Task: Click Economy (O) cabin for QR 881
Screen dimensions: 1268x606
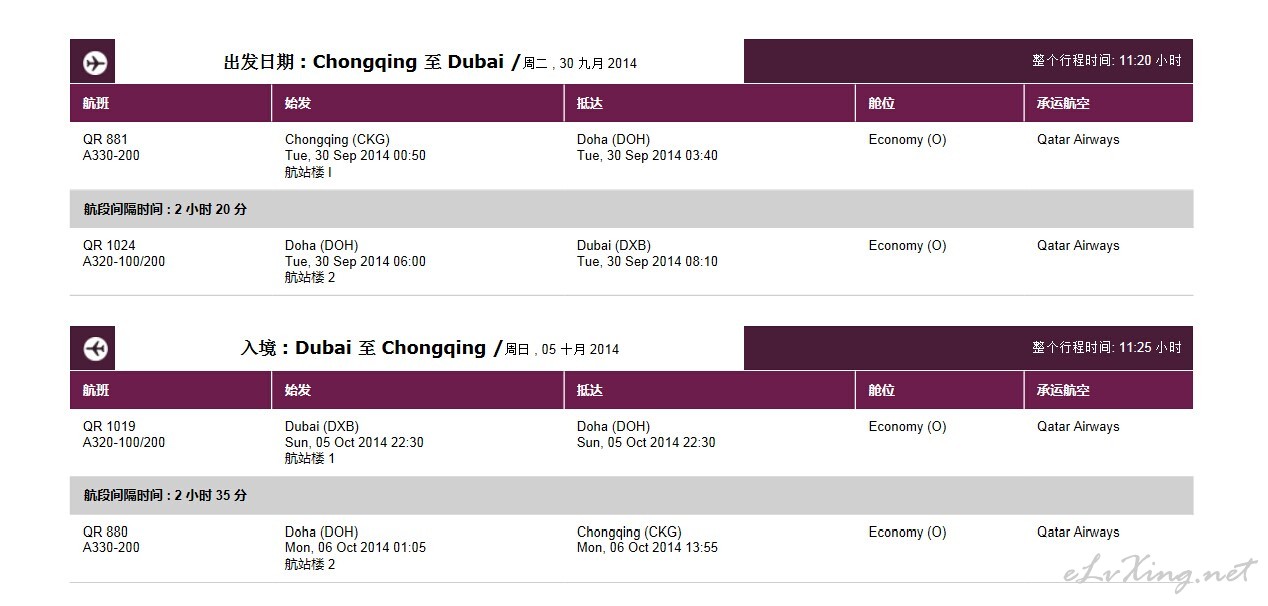Action: tap(907, 140)
